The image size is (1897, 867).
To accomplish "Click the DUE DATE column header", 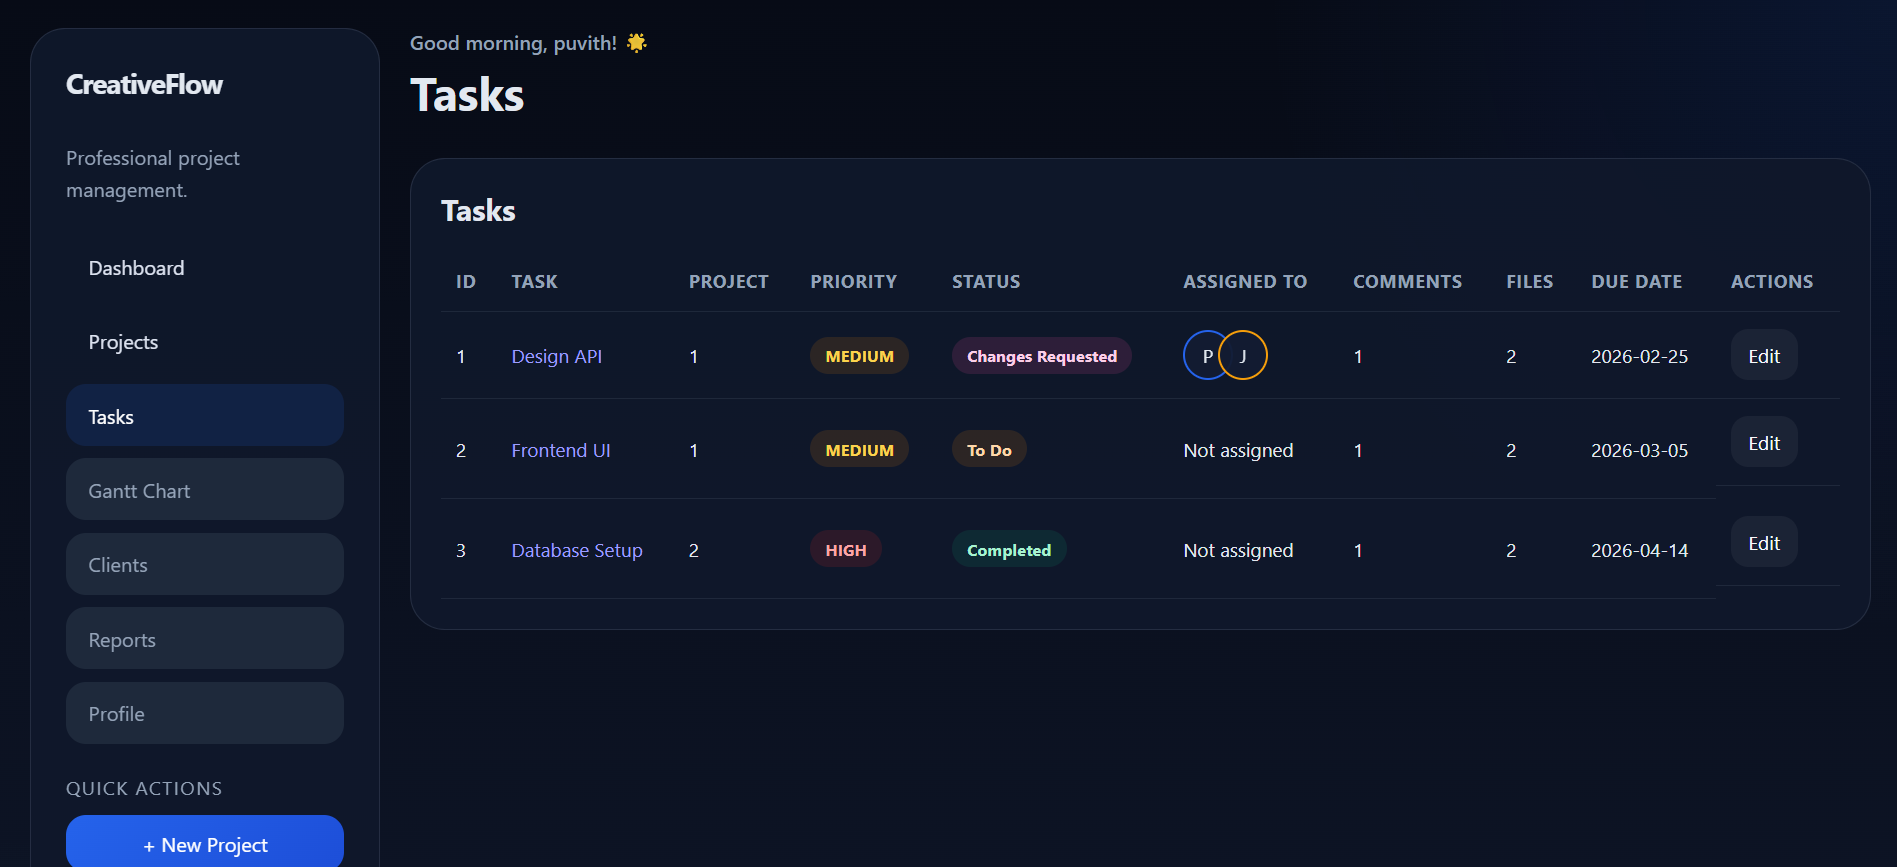I will pos(1637,282).
